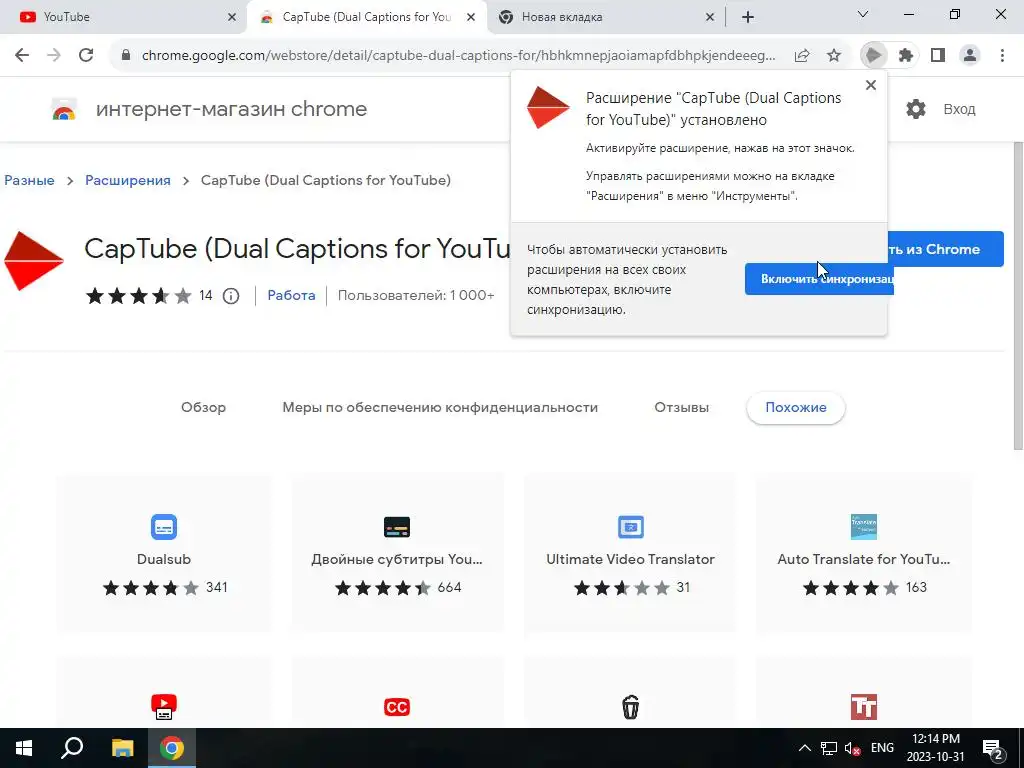Close the Новая вкладка browser tab
The width and height of the screenshot is (1024, 768).
710,17
